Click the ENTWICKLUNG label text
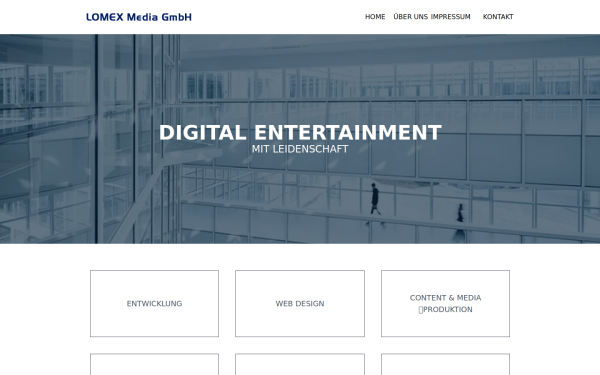This screenshot has width=600, height=375. [155, 303]
